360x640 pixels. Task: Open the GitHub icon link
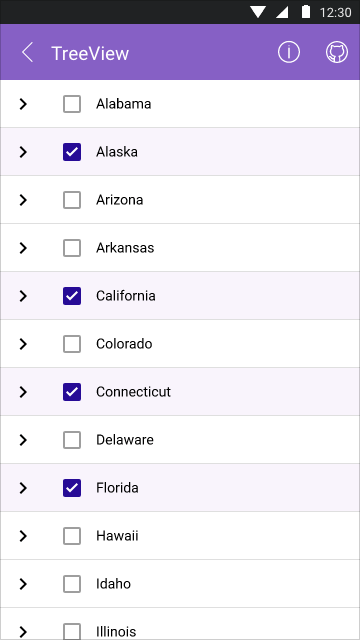(337, 53)
